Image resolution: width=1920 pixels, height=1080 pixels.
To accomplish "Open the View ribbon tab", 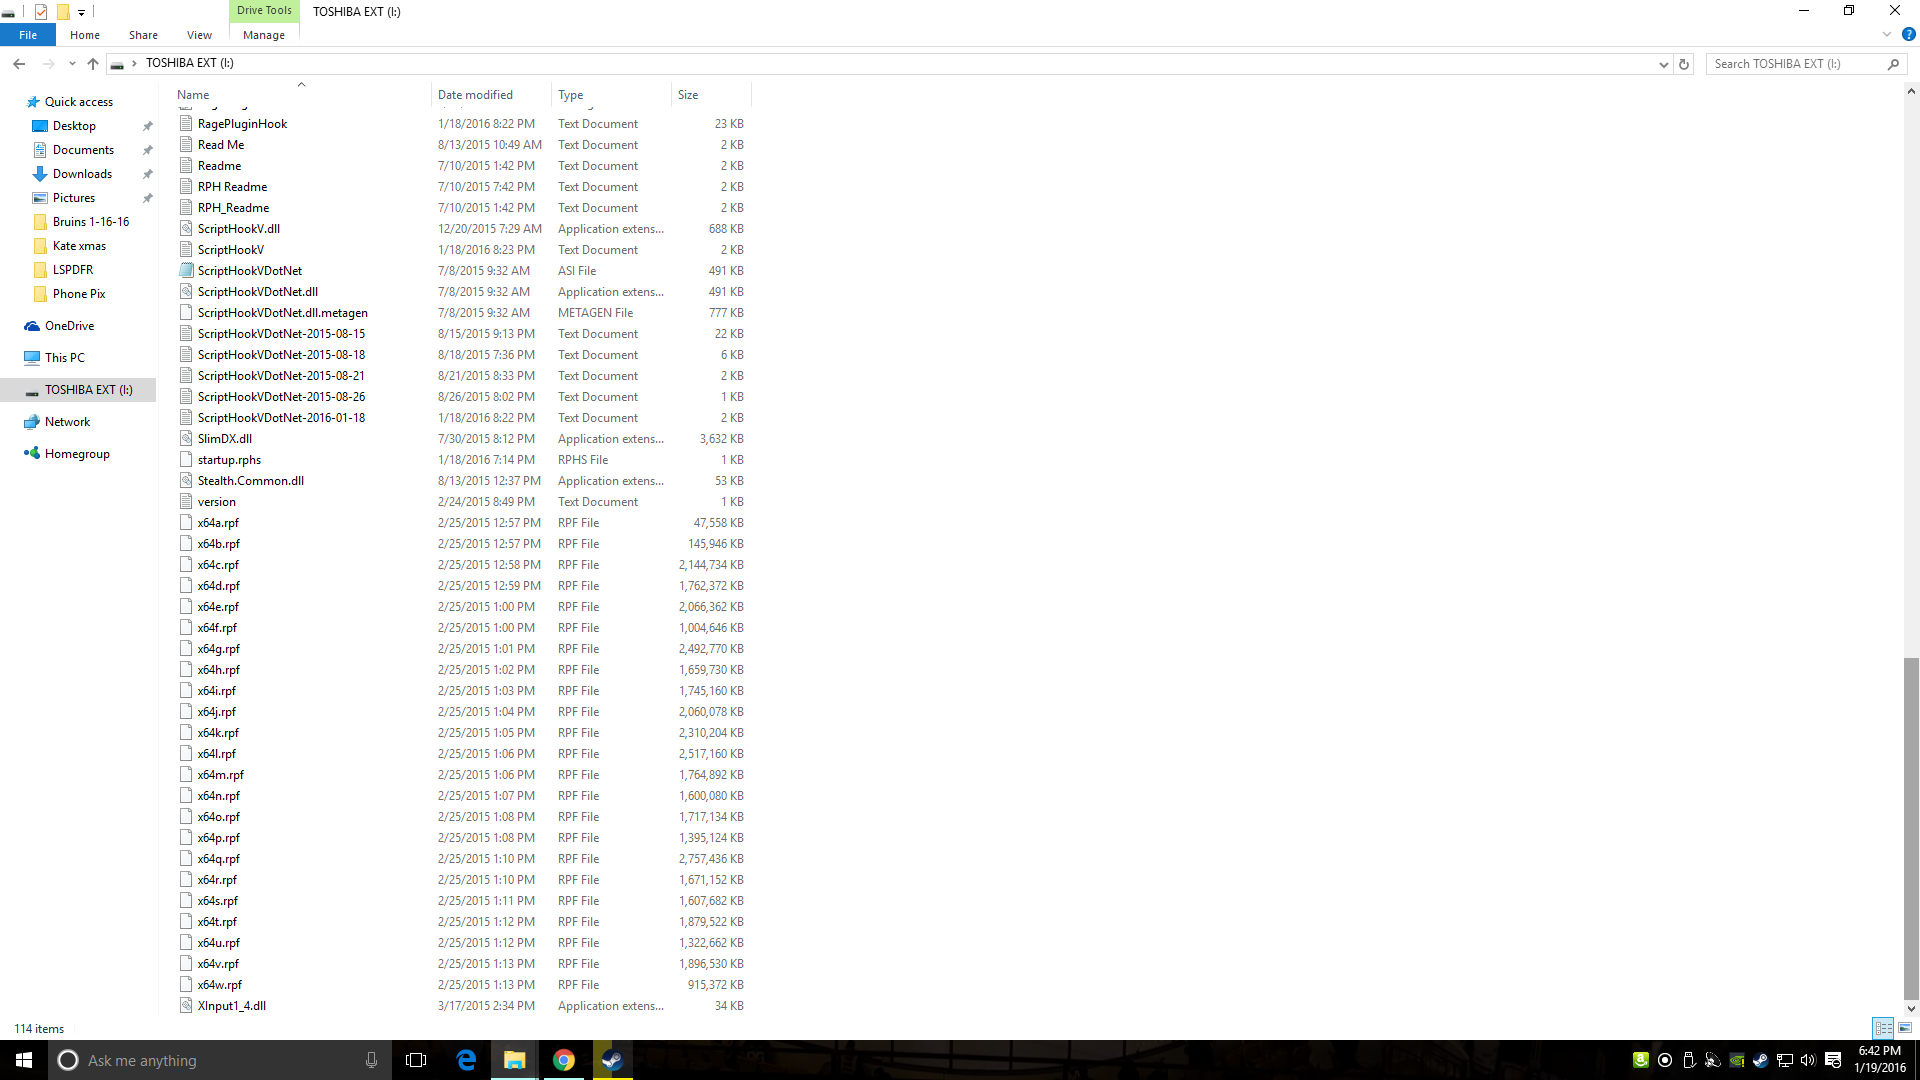I will click(199, 35).
